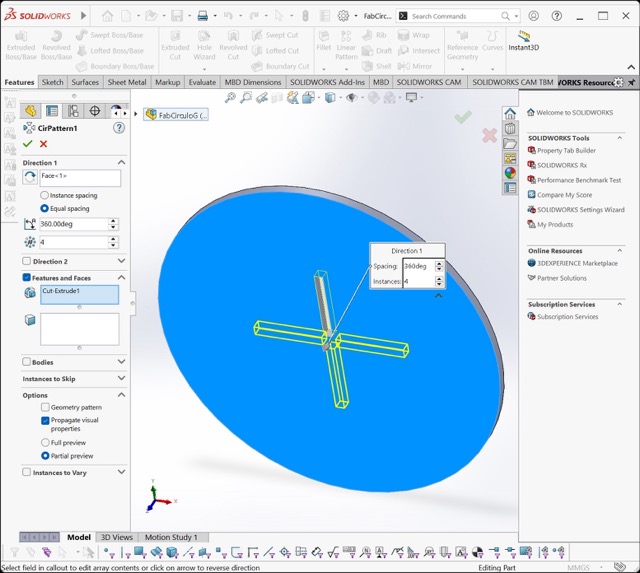640x573 pixels.
Task: Click the Zoom to Fit view icon
Action: pyautogui.click(x=230, y=98)
